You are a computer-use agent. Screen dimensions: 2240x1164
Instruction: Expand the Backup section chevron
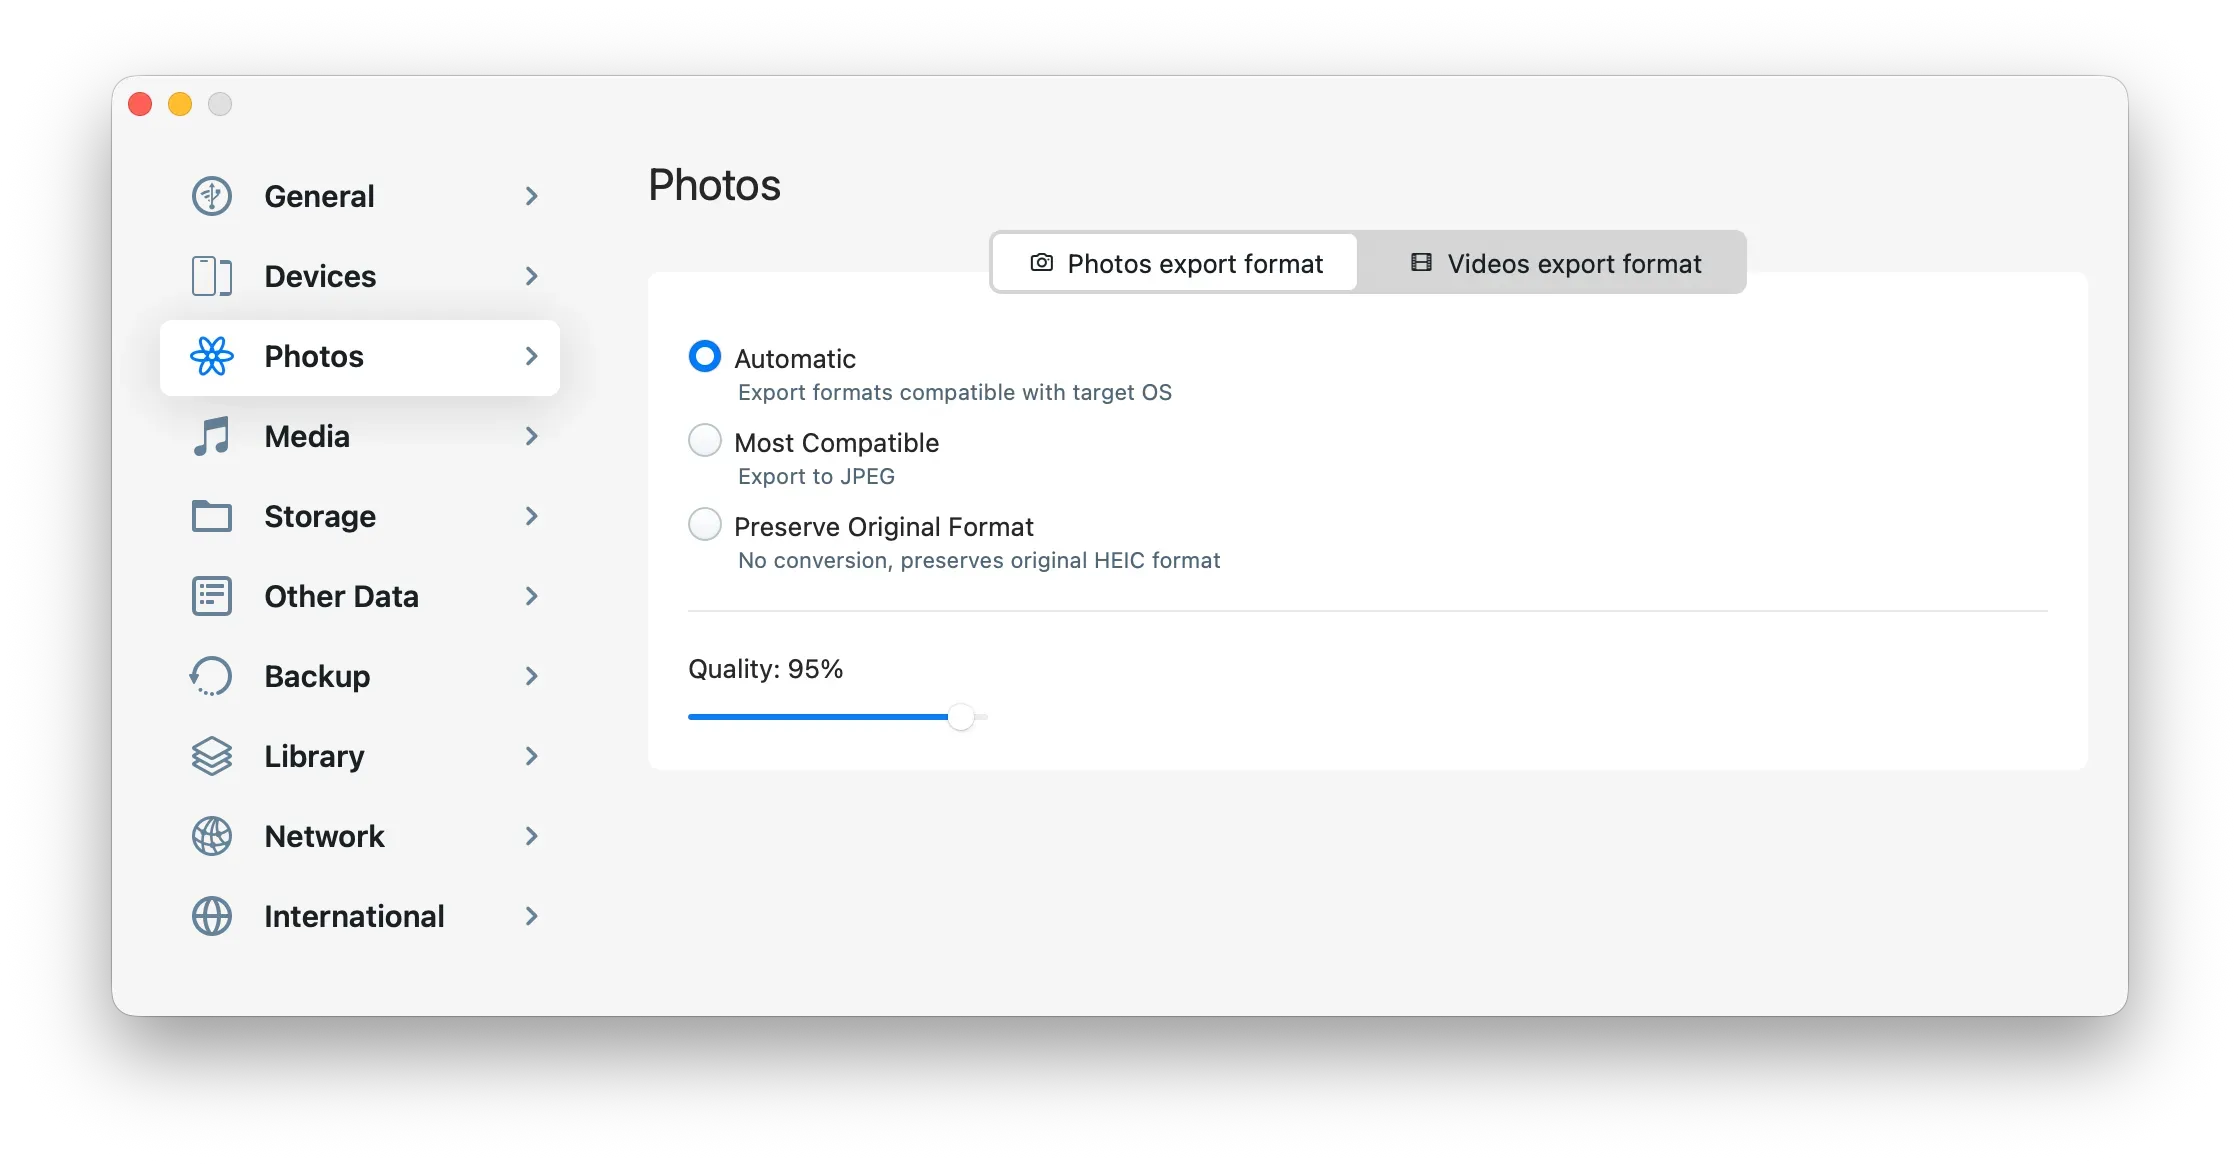[x=531, y=676]
